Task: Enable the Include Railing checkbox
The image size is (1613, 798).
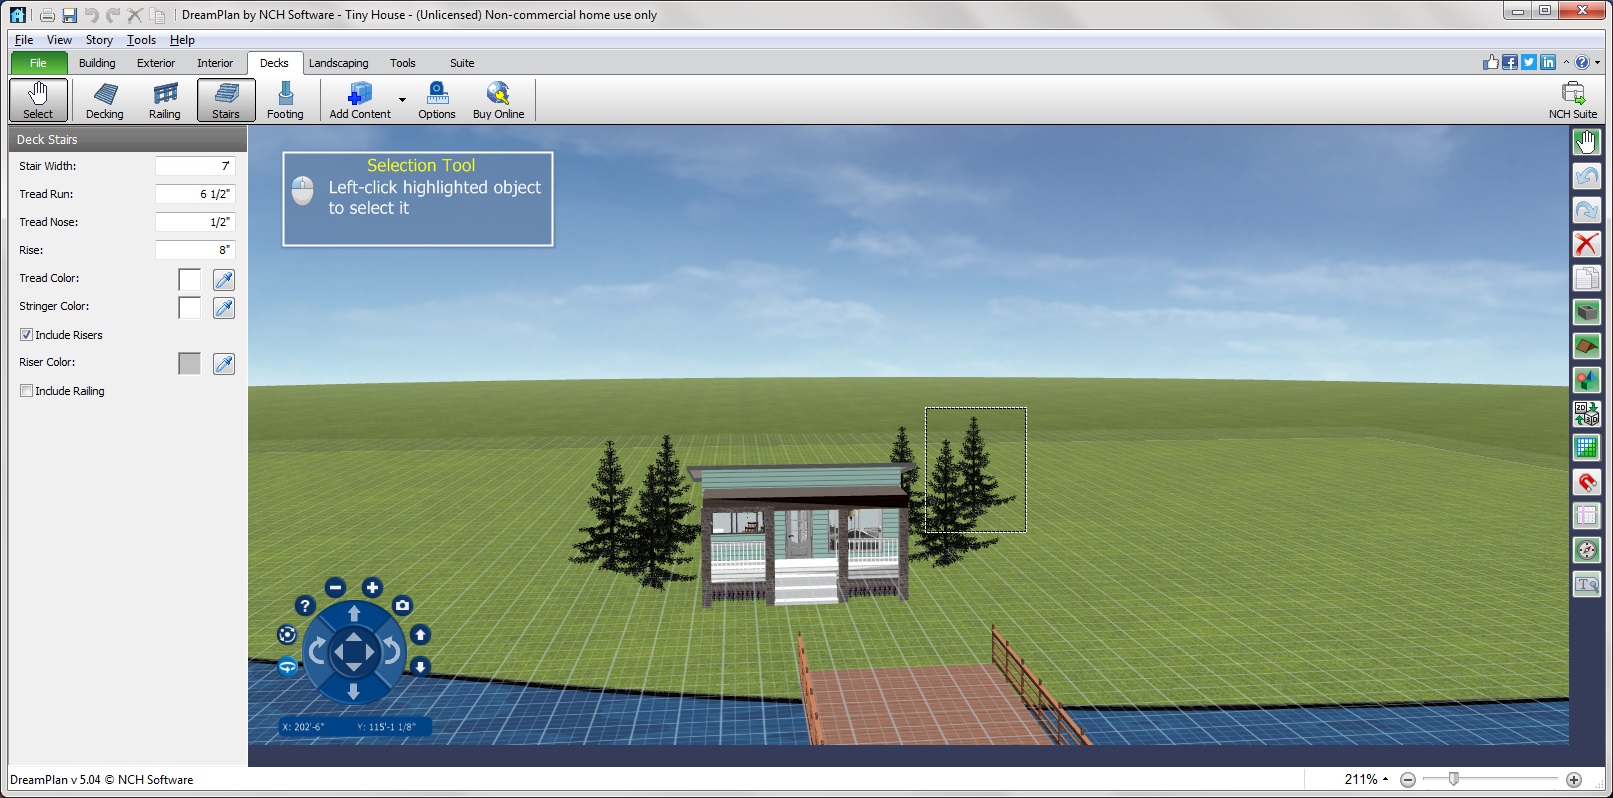Action: [27, 391]
